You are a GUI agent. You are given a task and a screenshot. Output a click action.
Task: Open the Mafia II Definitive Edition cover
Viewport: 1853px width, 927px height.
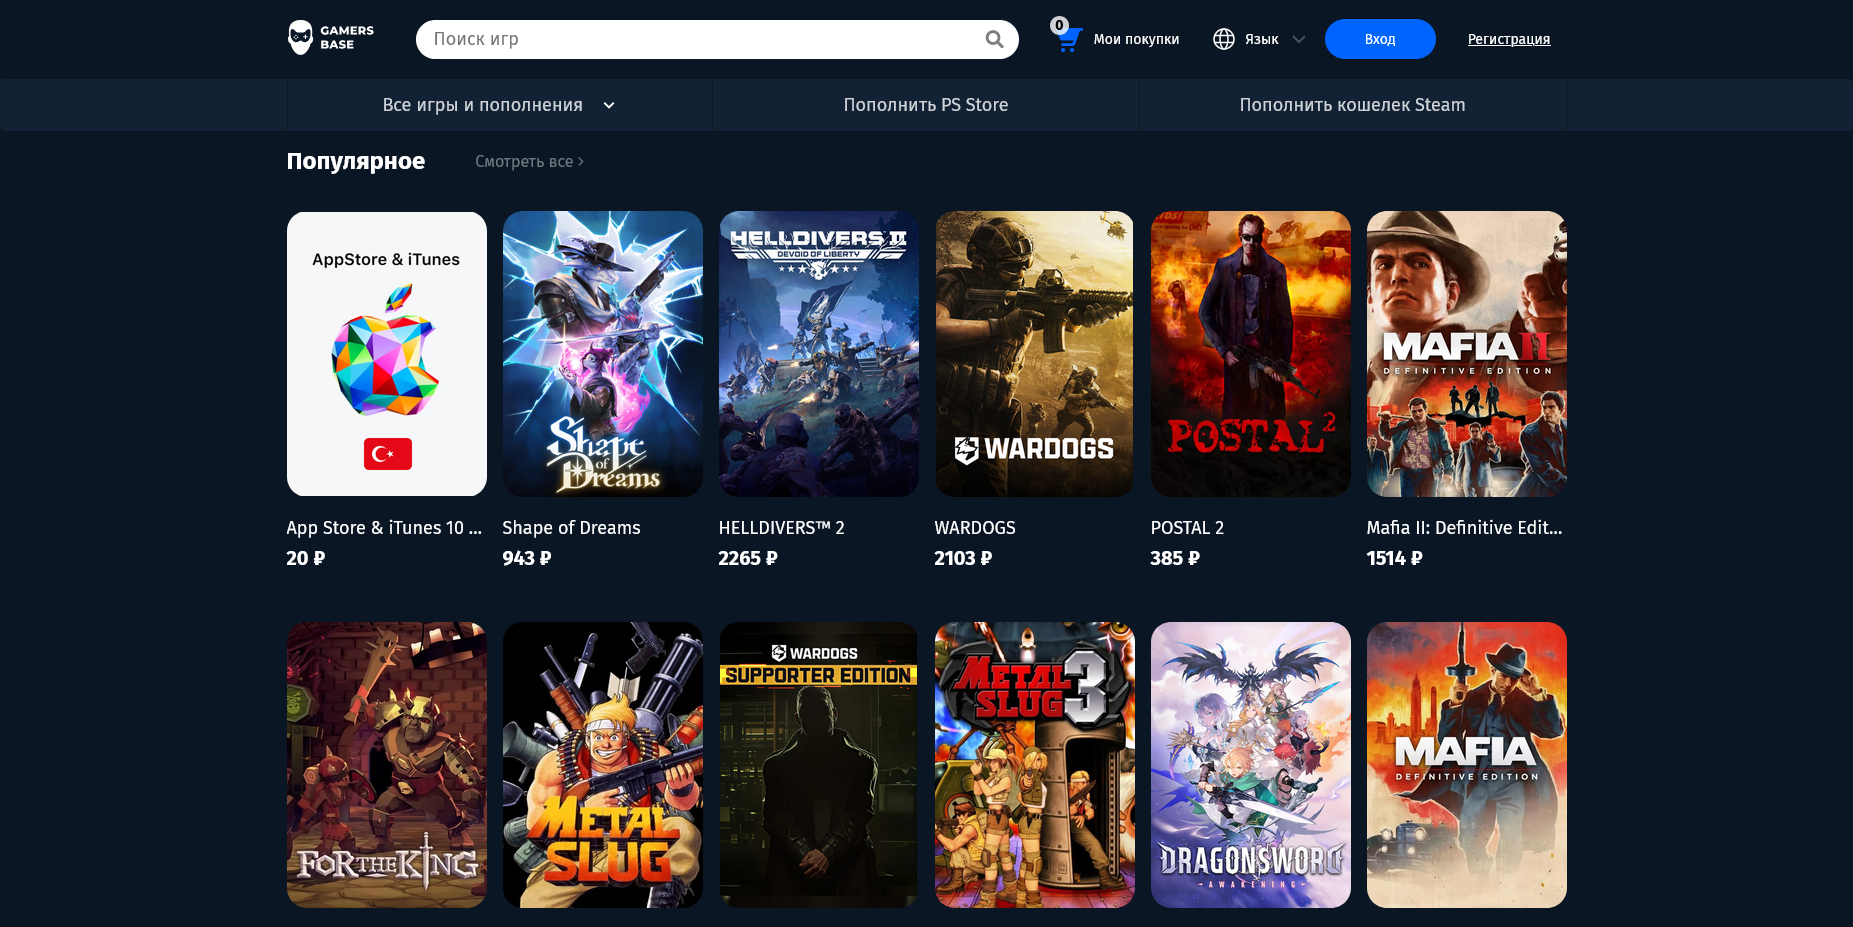point(1467,354)
